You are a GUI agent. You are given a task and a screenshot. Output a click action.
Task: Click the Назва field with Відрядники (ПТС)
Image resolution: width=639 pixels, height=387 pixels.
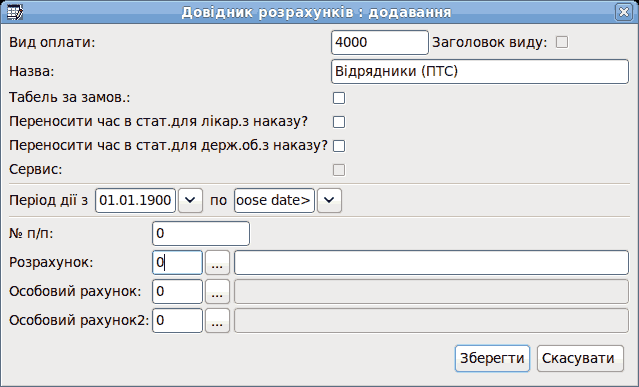pyautogui.click(x=480, y=72)
